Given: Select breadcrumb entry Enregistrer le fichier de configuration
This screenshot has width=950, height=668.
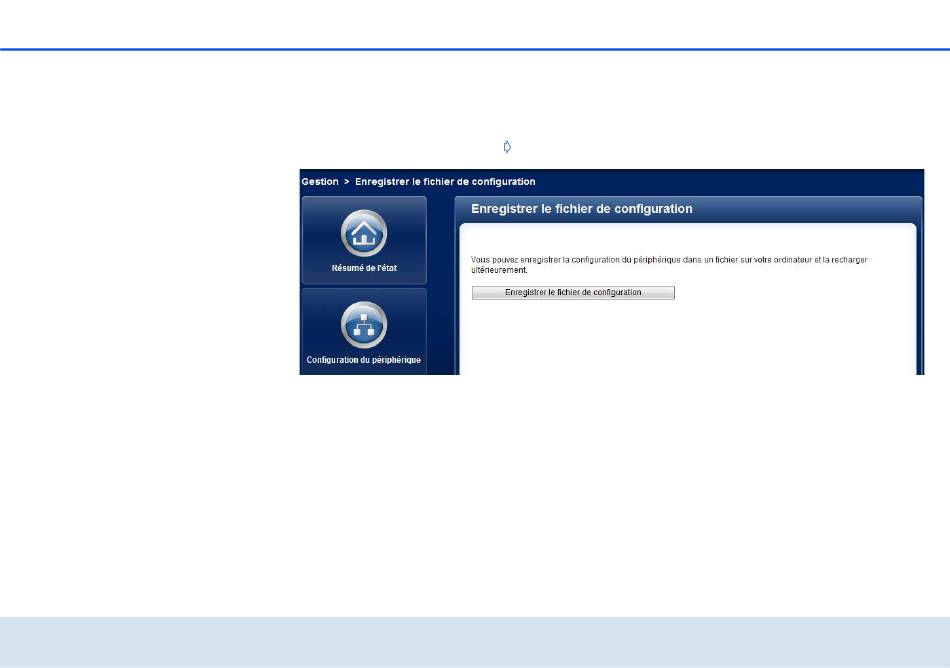Looking at the screenshot, I should [445, 182].
